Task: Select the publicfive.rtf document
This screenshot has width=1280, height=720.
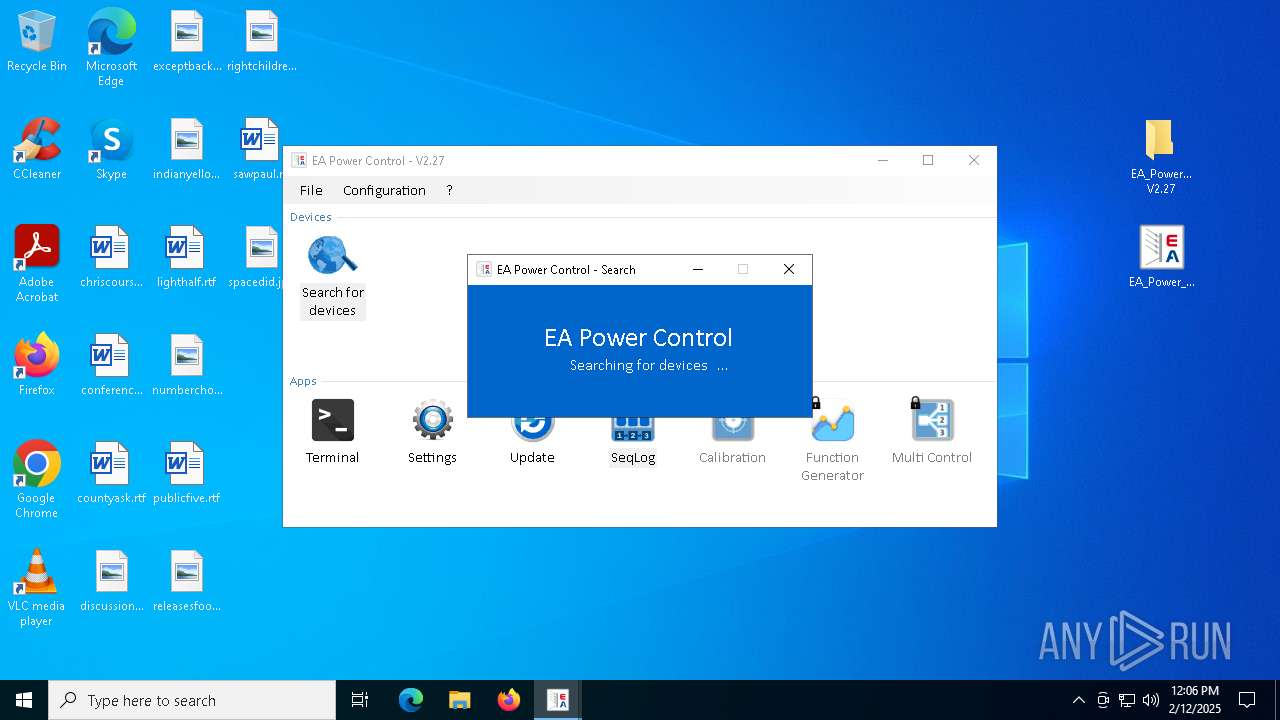Action: (x=187, y=472)
